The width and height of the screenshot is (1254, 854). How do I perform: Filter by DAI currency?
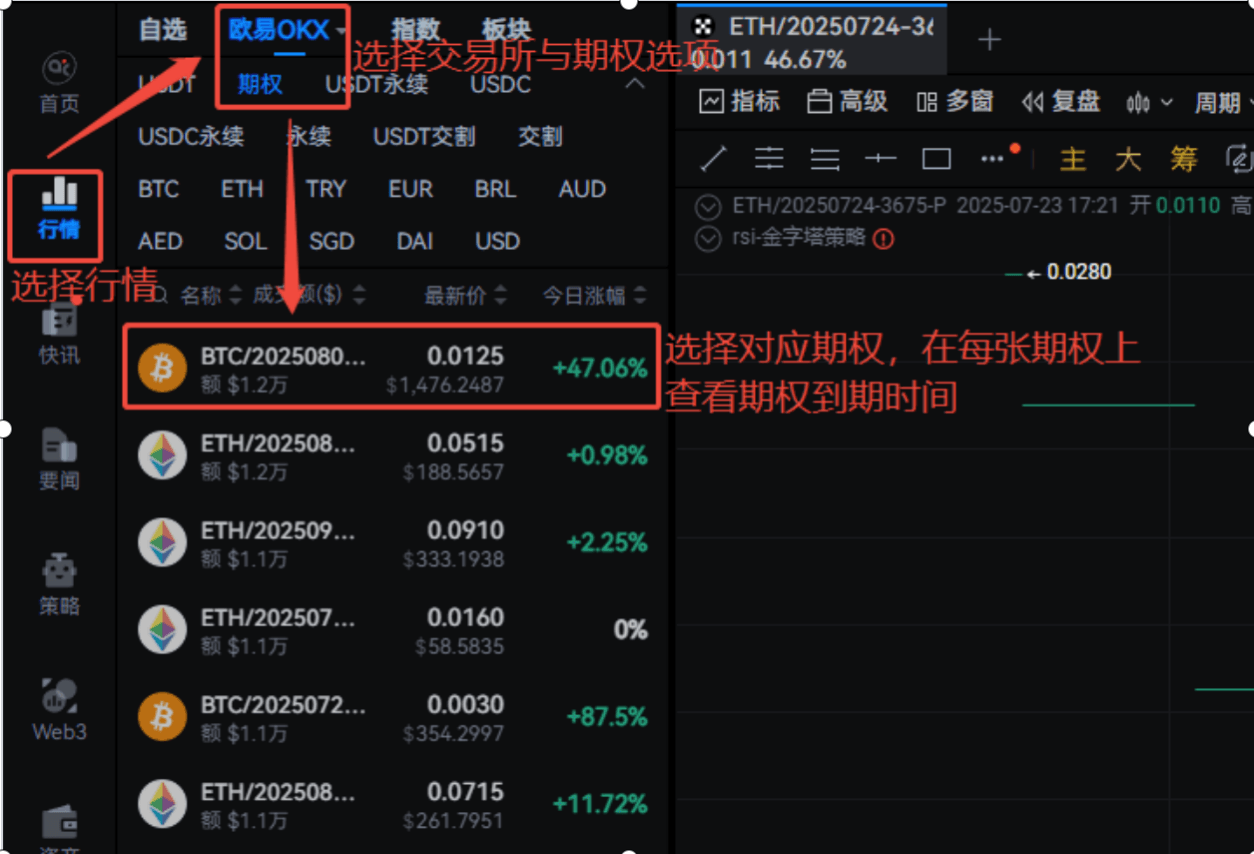[x=415, y=241]
